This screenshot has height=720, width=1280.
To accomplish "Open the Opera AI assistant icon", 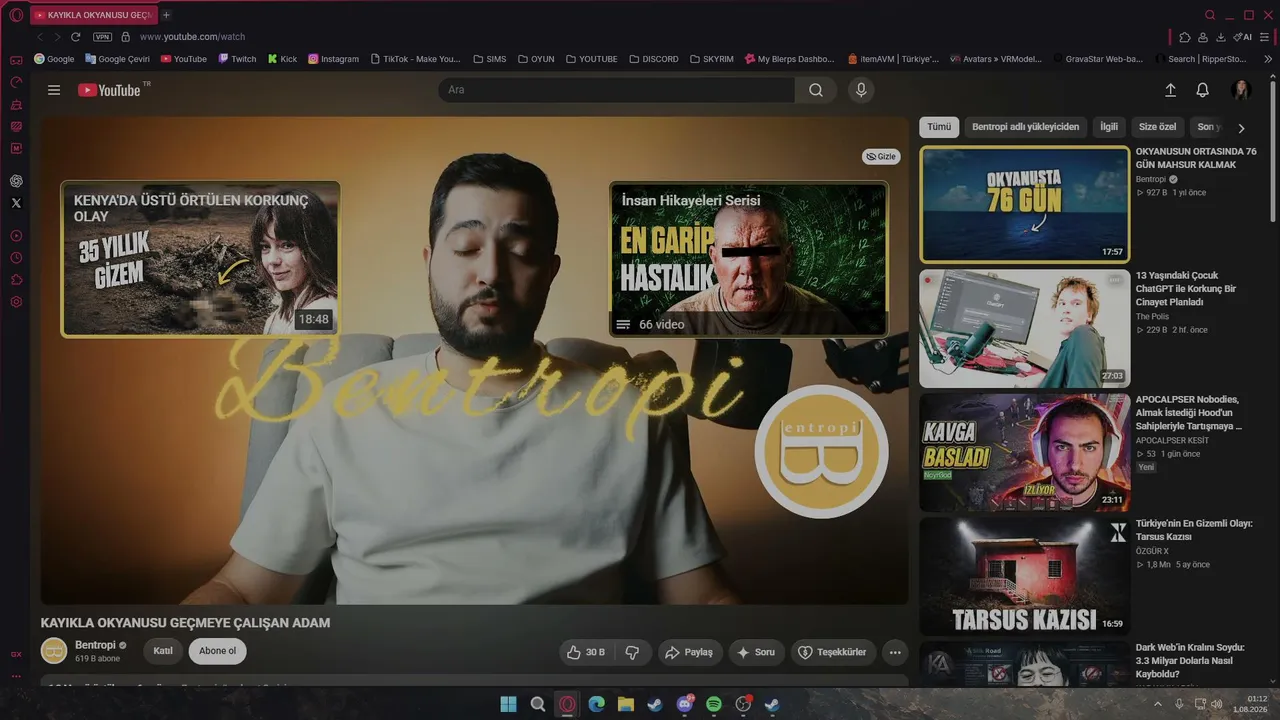I will [x=1243, y=37].
